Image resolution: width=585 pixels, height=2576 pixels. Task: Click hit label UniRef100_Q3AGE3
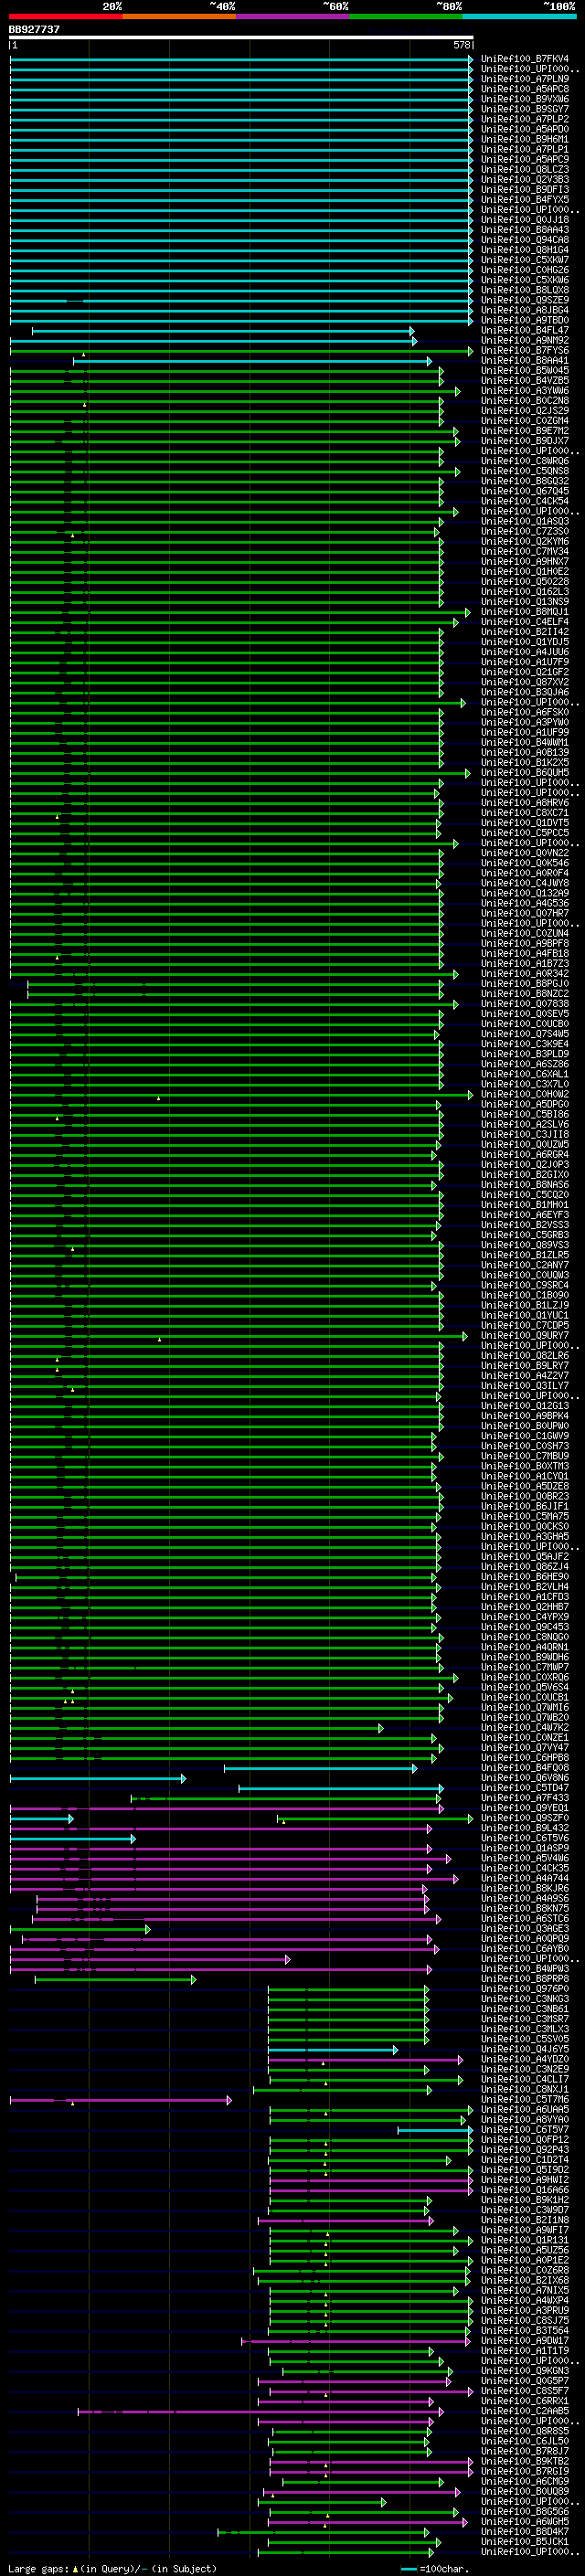pos(525,1928)
